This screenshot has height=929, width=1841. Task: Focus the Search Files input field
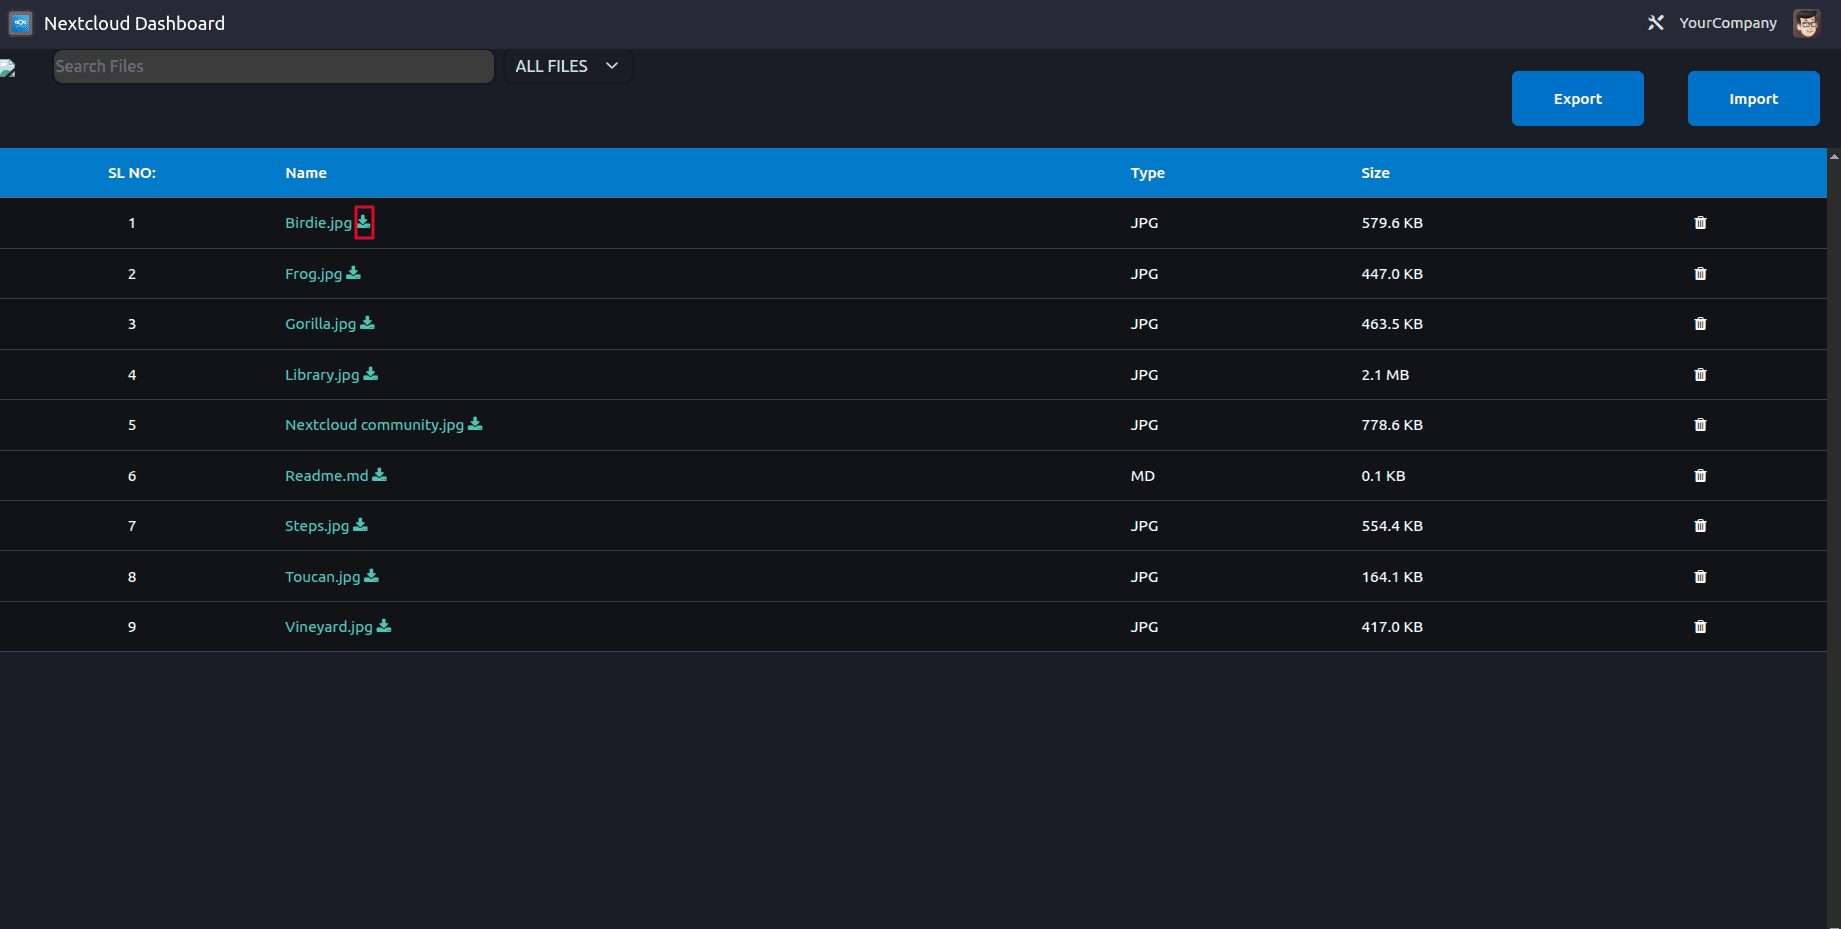273,66
